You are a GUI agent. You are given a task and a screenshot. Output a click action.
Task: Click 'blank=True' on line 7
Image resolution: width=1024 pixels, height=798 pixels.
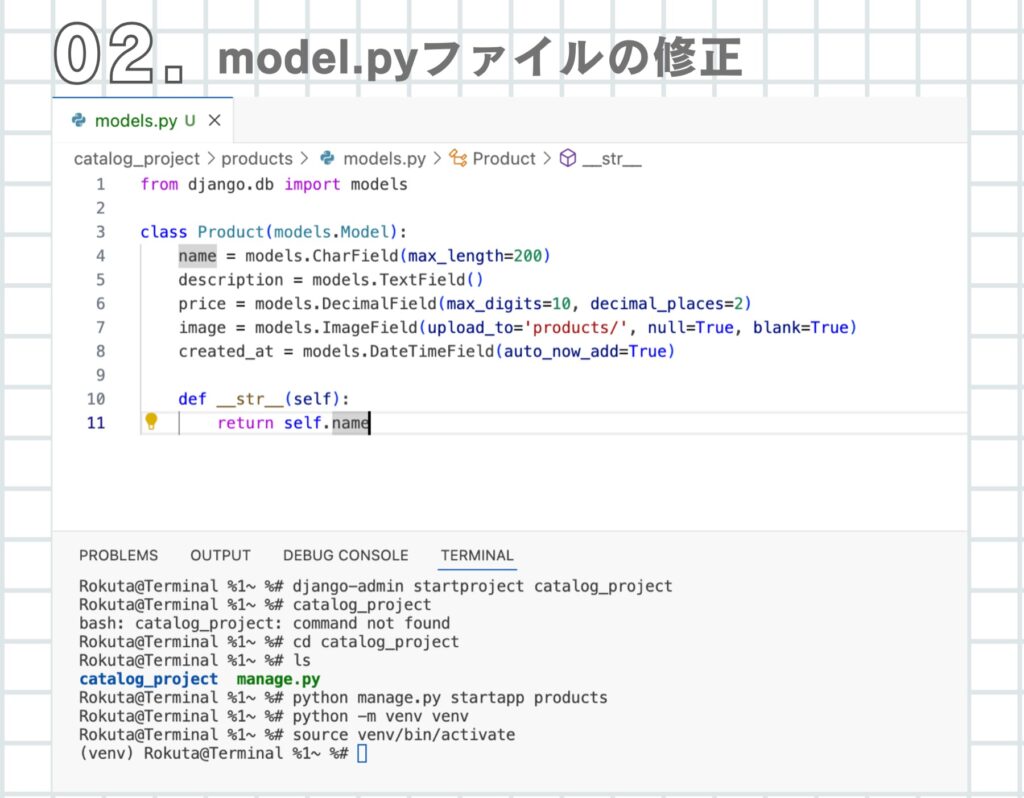coord(800,327)
